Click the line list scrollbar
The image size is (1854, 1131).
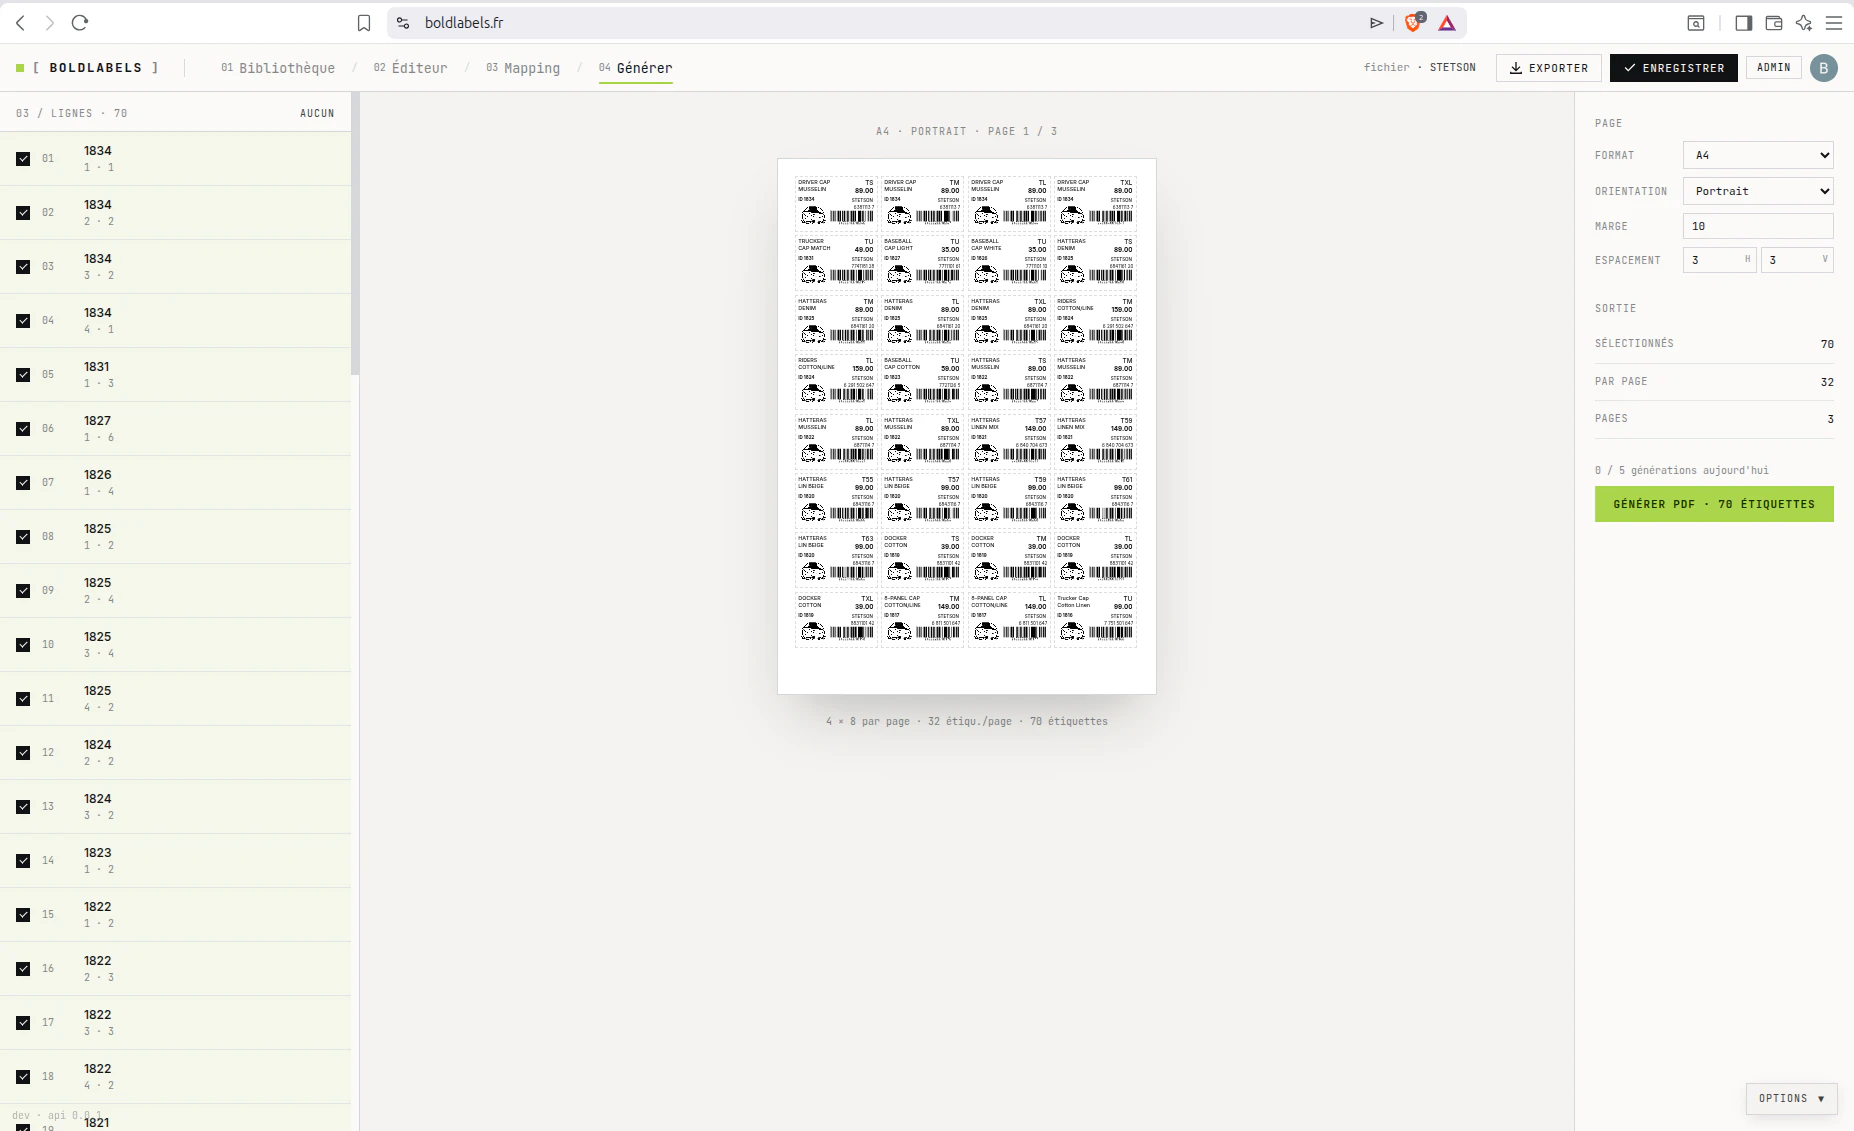(355, 235)
